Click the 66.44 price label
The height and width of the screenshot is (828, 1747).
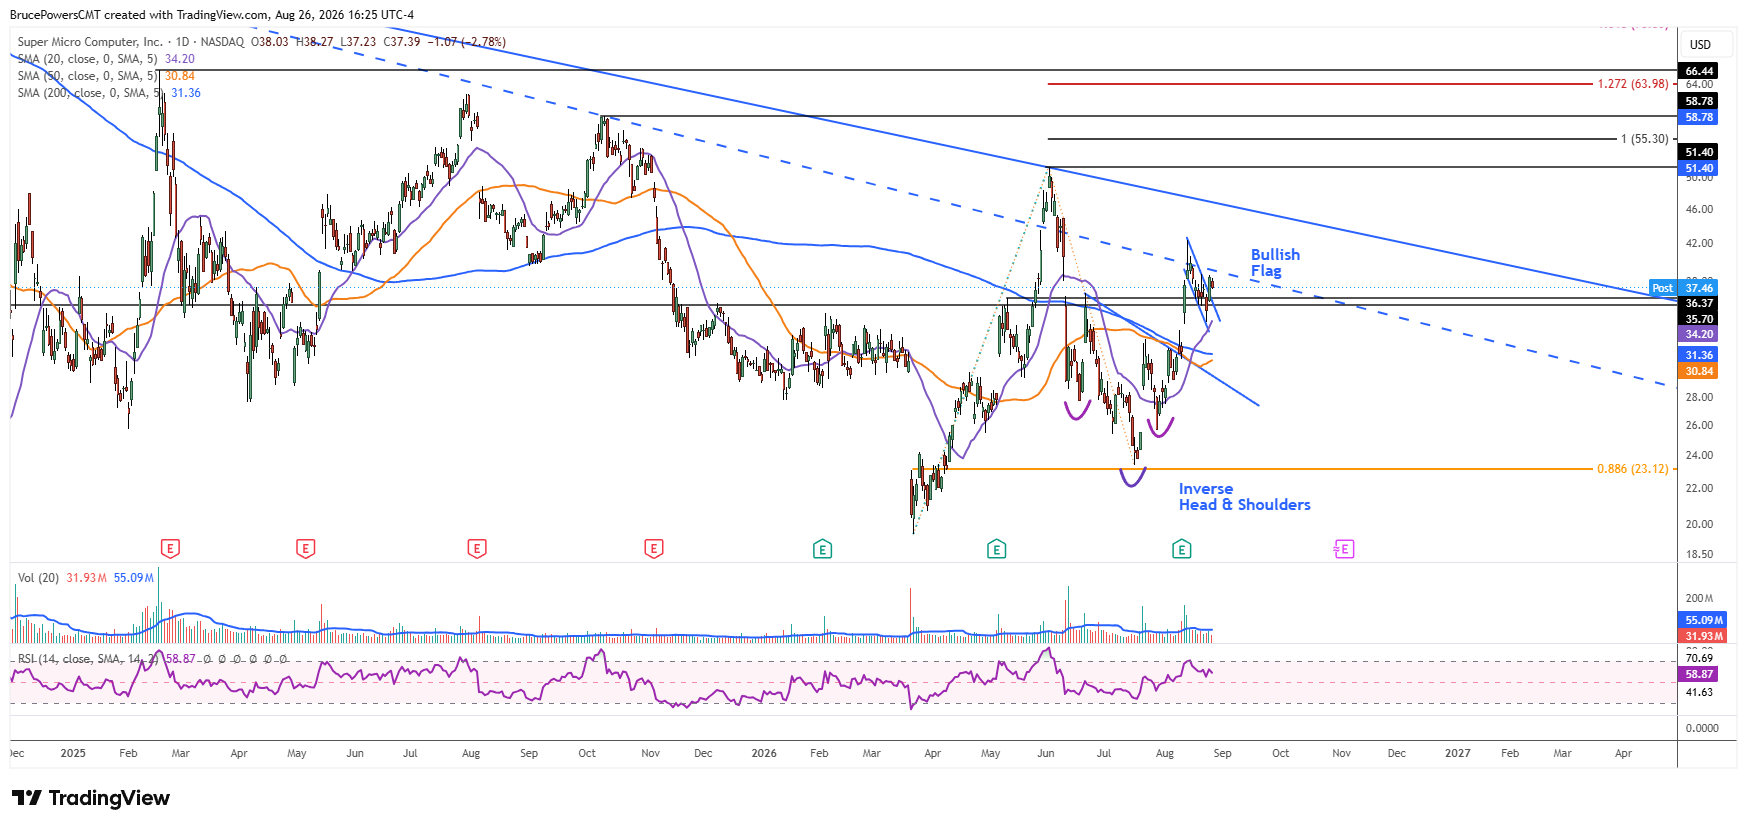[x=1699, y=71]
